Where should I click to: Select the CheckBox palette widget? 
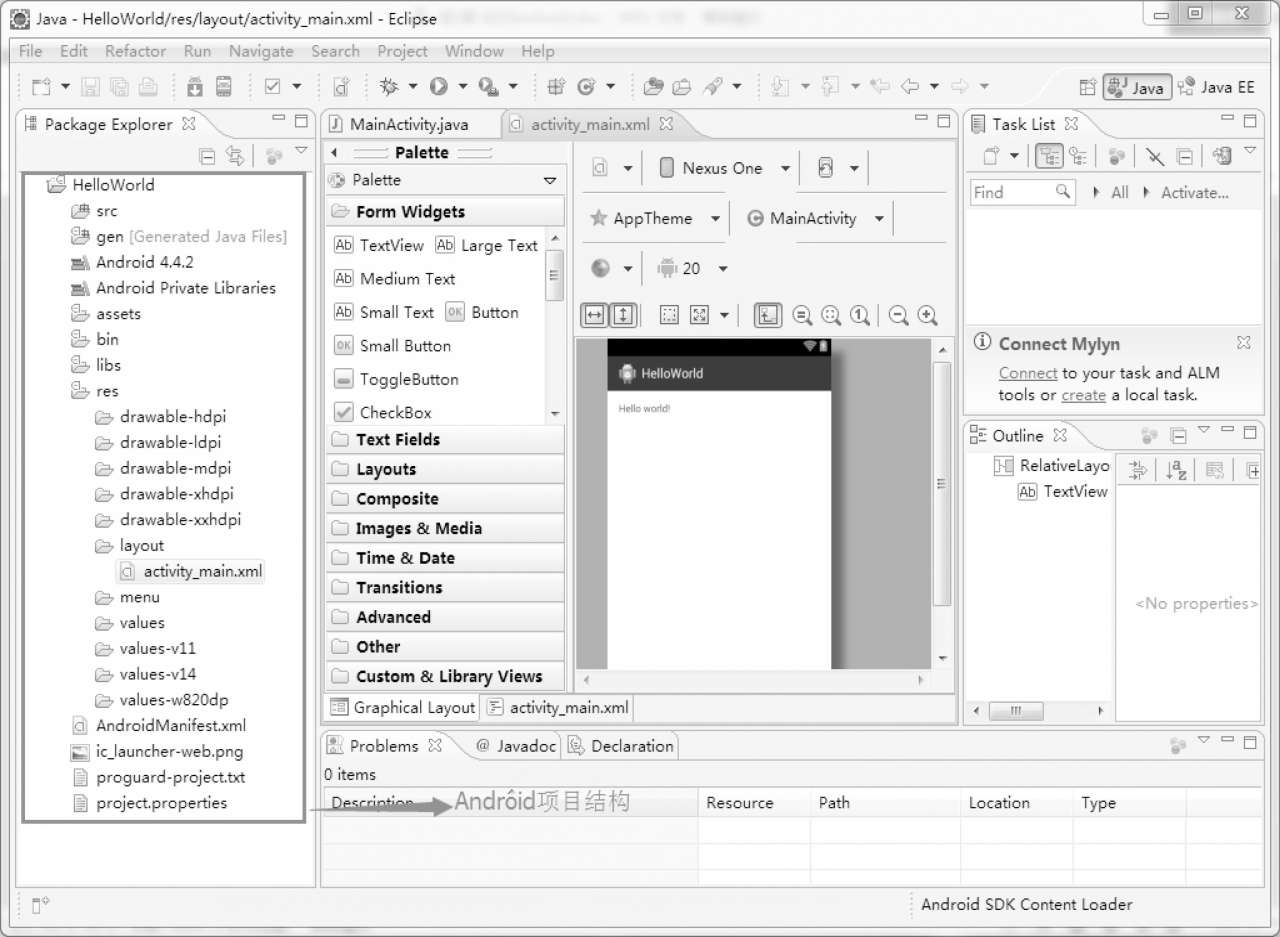point(383,413)
